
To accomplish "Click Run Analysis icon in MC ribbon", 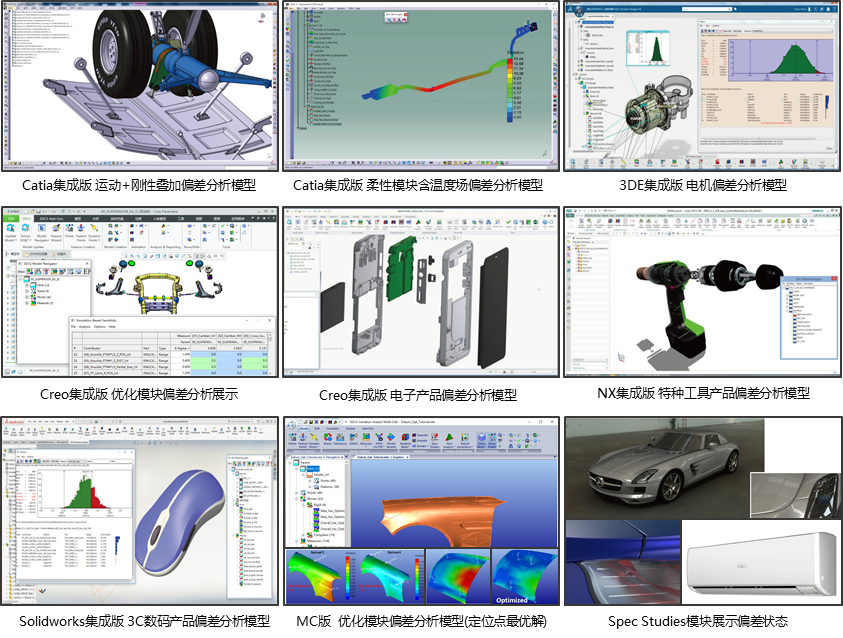I will 449,440.
